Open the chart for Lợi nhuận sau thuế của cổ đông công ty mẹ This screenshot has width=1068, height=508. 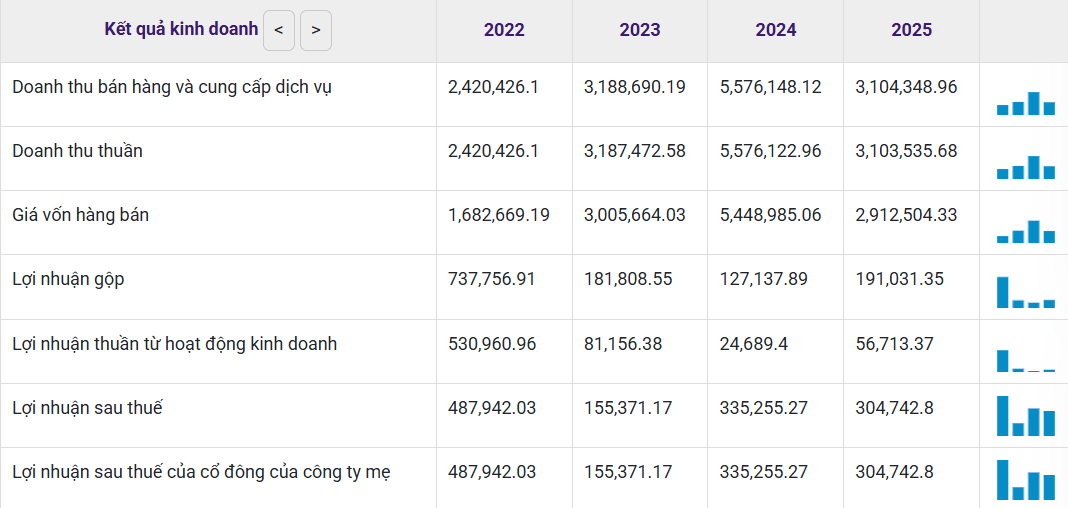(1026, 479)
